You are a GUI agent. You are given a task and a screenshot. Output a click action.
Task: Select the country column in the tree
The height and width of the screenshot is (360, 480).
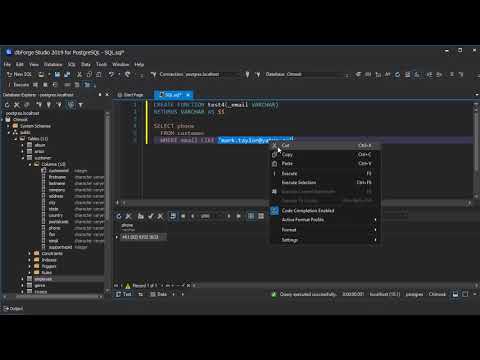click(x=56, y=215)
